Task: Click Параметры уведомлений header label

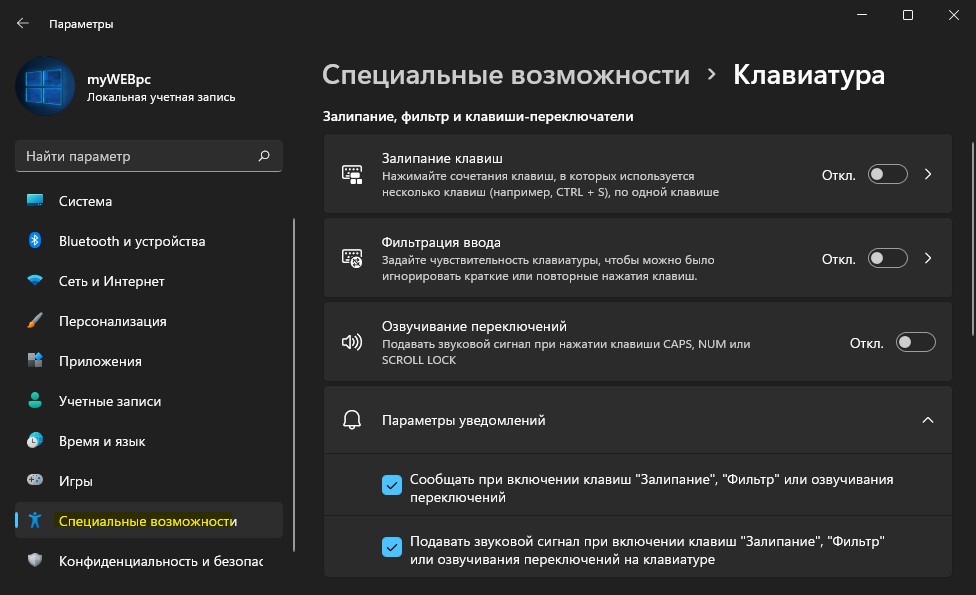Action: (463, 420)
